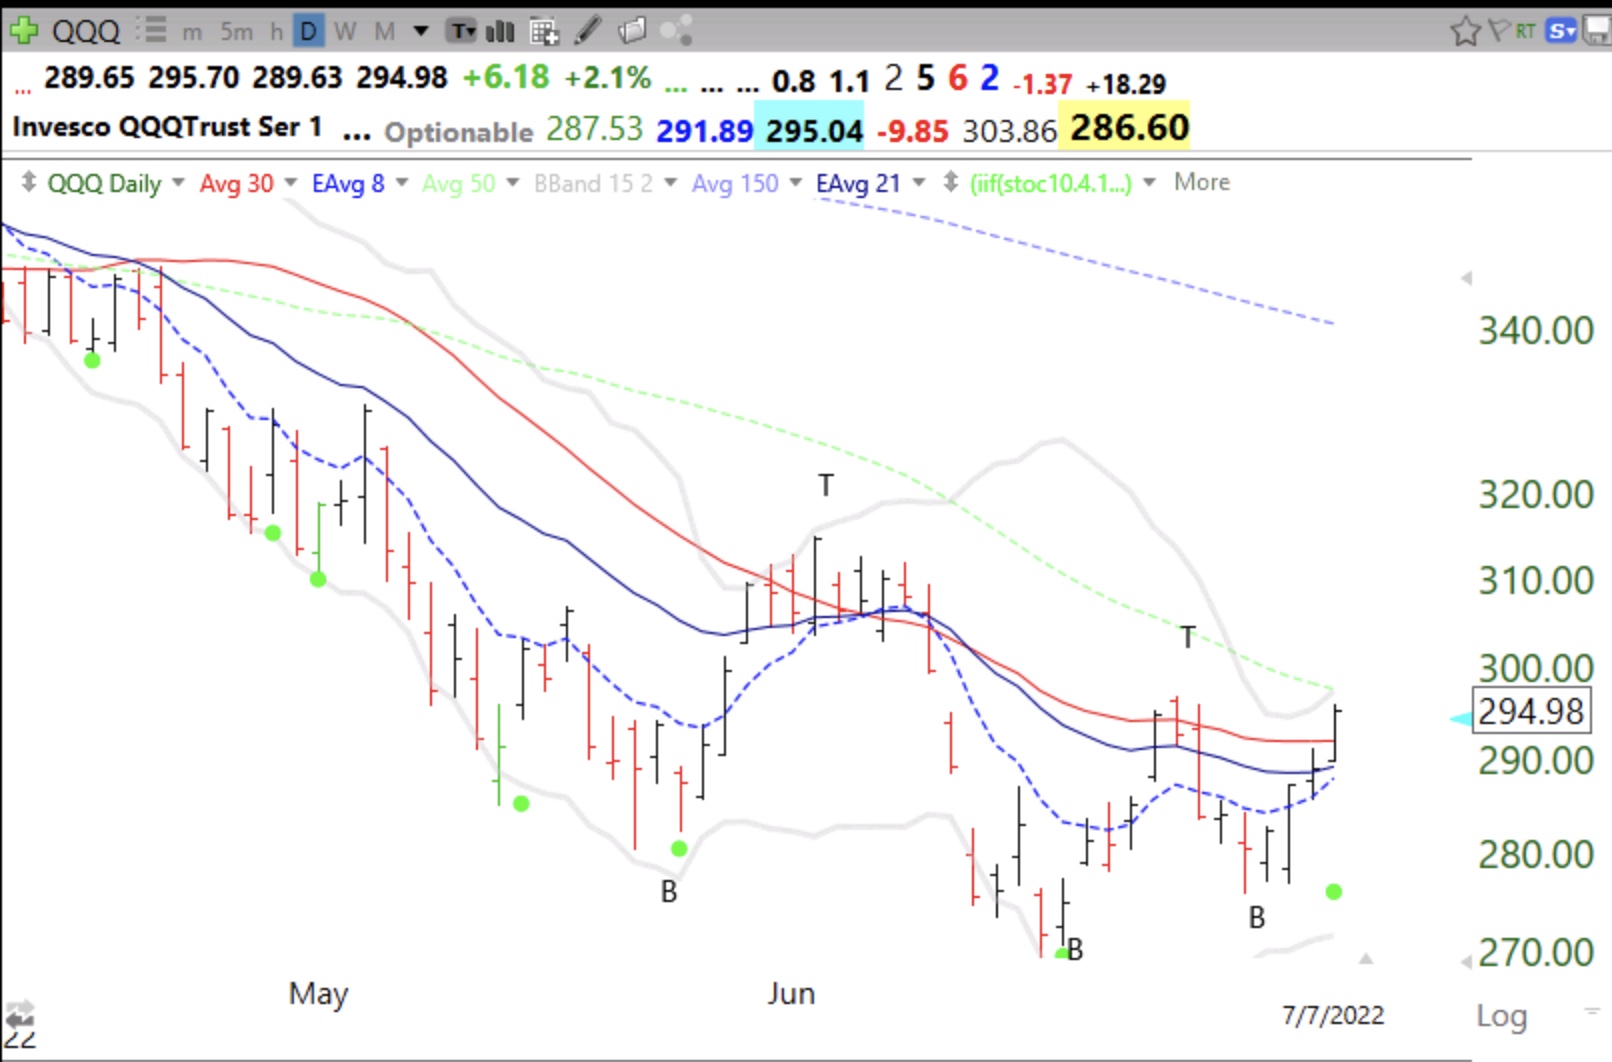Open the EAvg 21 dropdown arrow

(x=918, y=182)
